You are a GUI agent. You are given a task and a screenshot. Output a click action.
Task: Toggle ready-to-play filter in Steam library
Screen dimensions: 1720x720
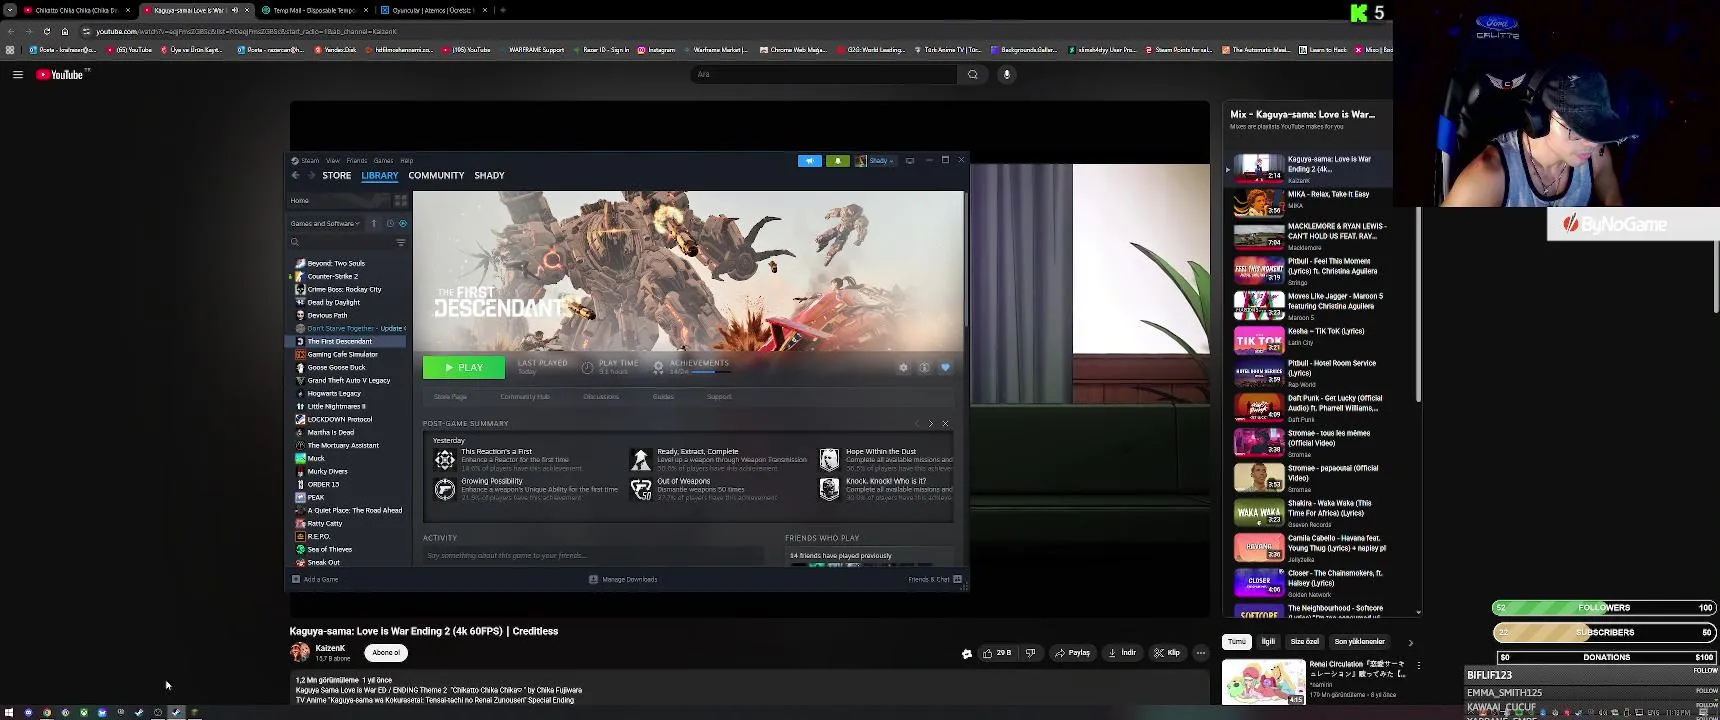click(x=403, y=223)
